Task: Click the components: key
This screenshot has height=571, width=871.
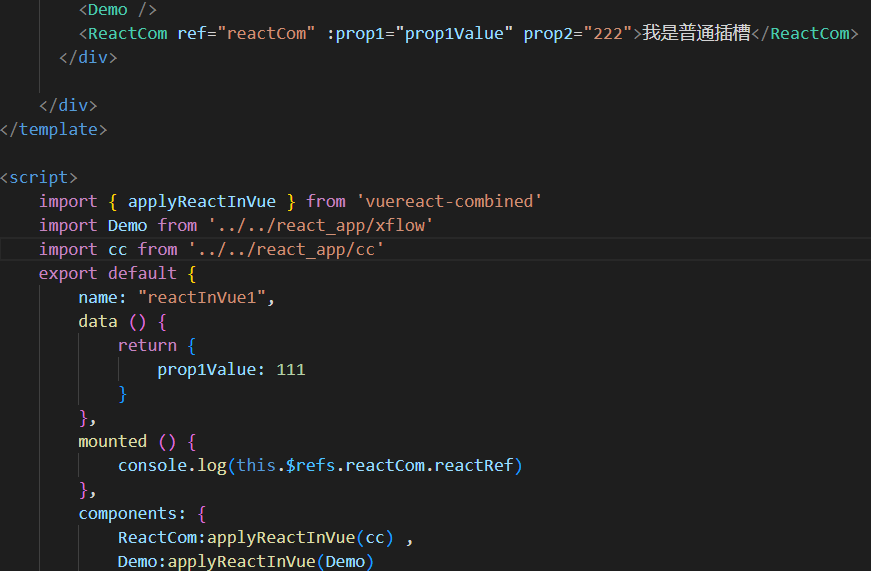Action: pos(132,513)
